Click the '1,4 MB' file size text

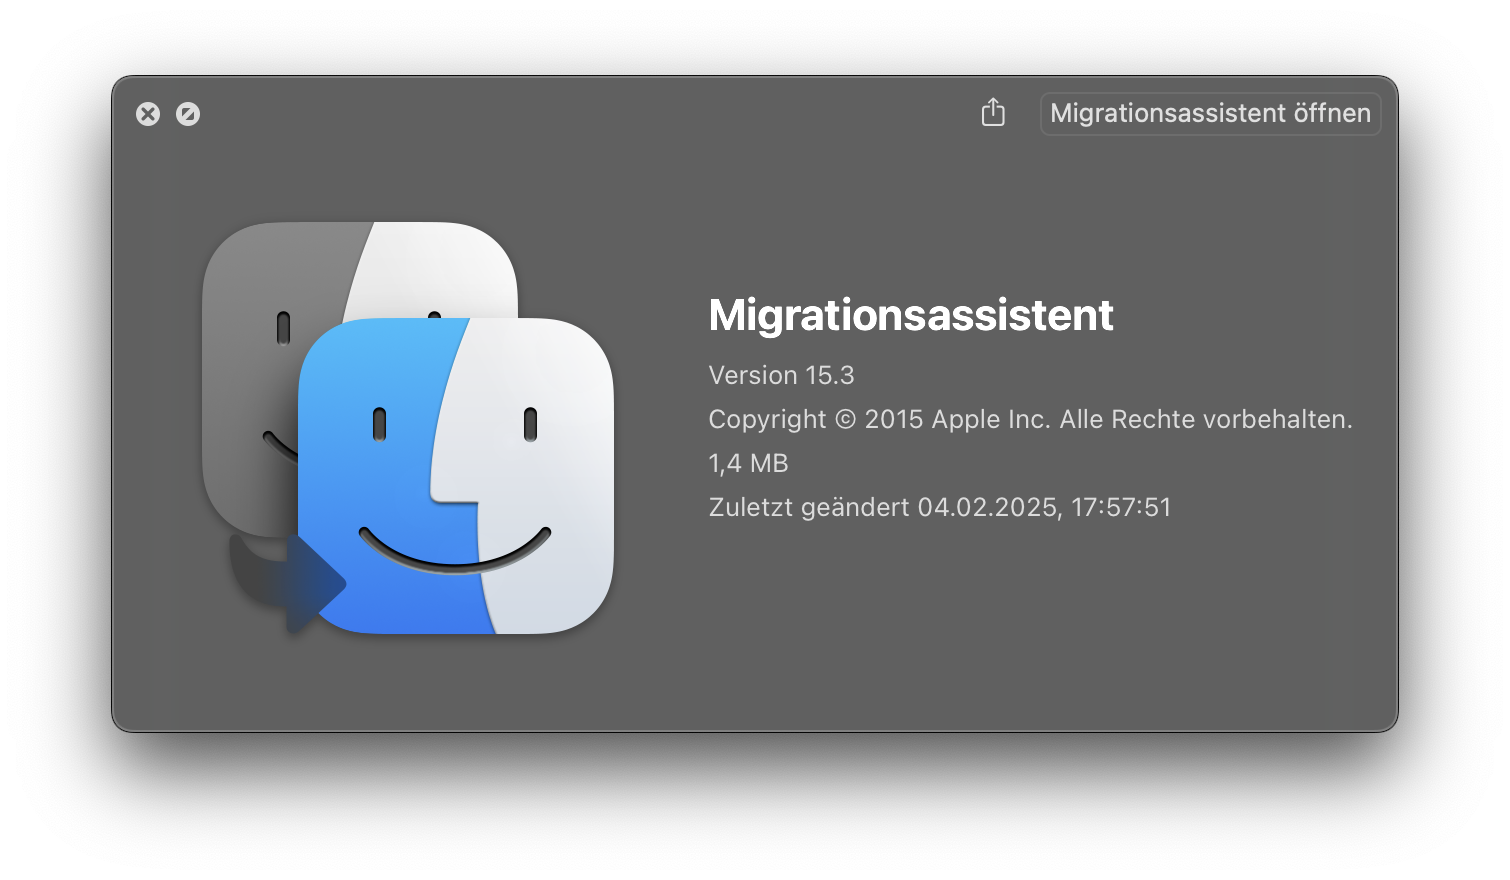(x=748, y=463)
